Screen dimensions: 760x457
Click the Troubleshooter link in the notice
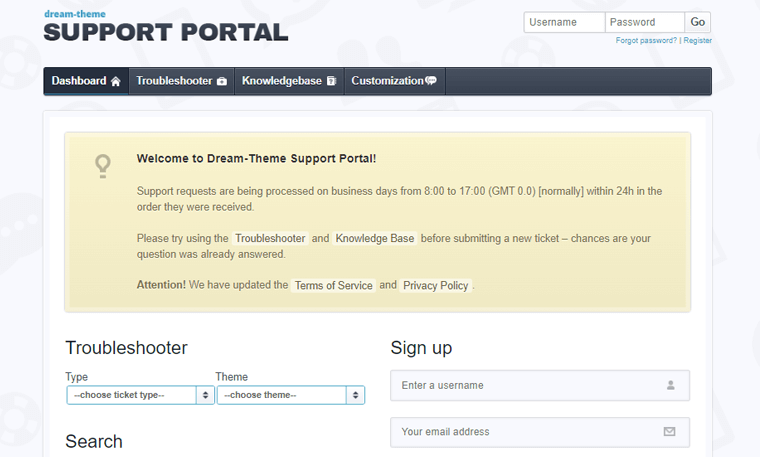click(x=270, y=238)
